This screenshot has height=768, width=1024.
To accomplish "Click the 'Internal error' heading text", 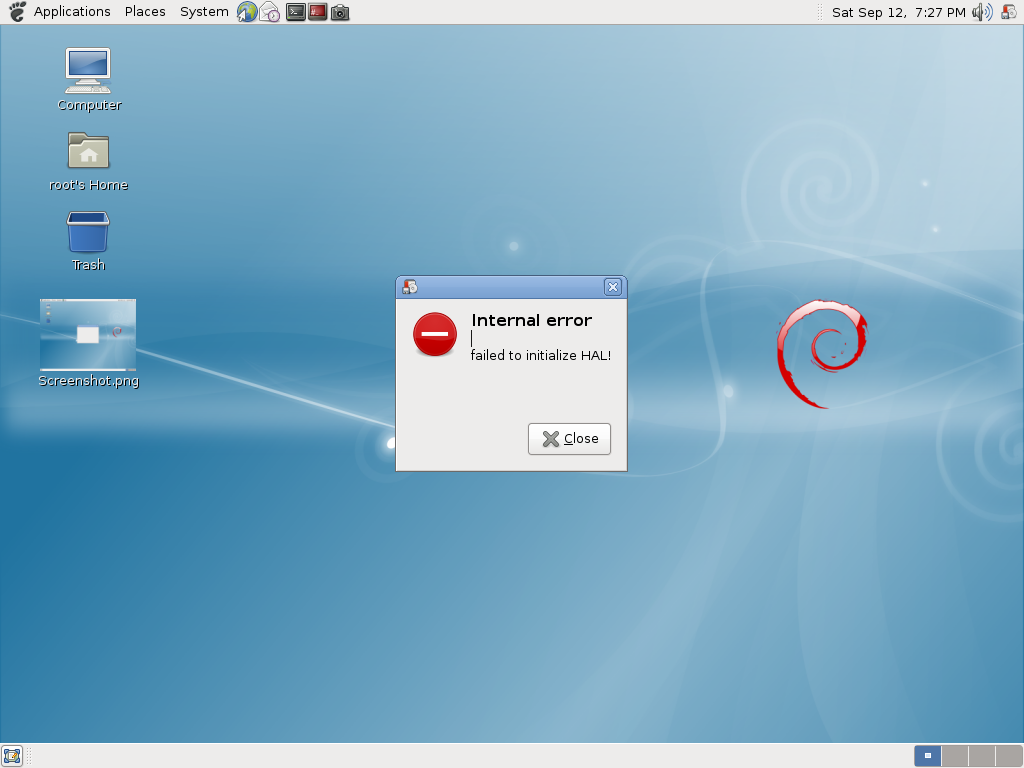I will click(532, 320).
